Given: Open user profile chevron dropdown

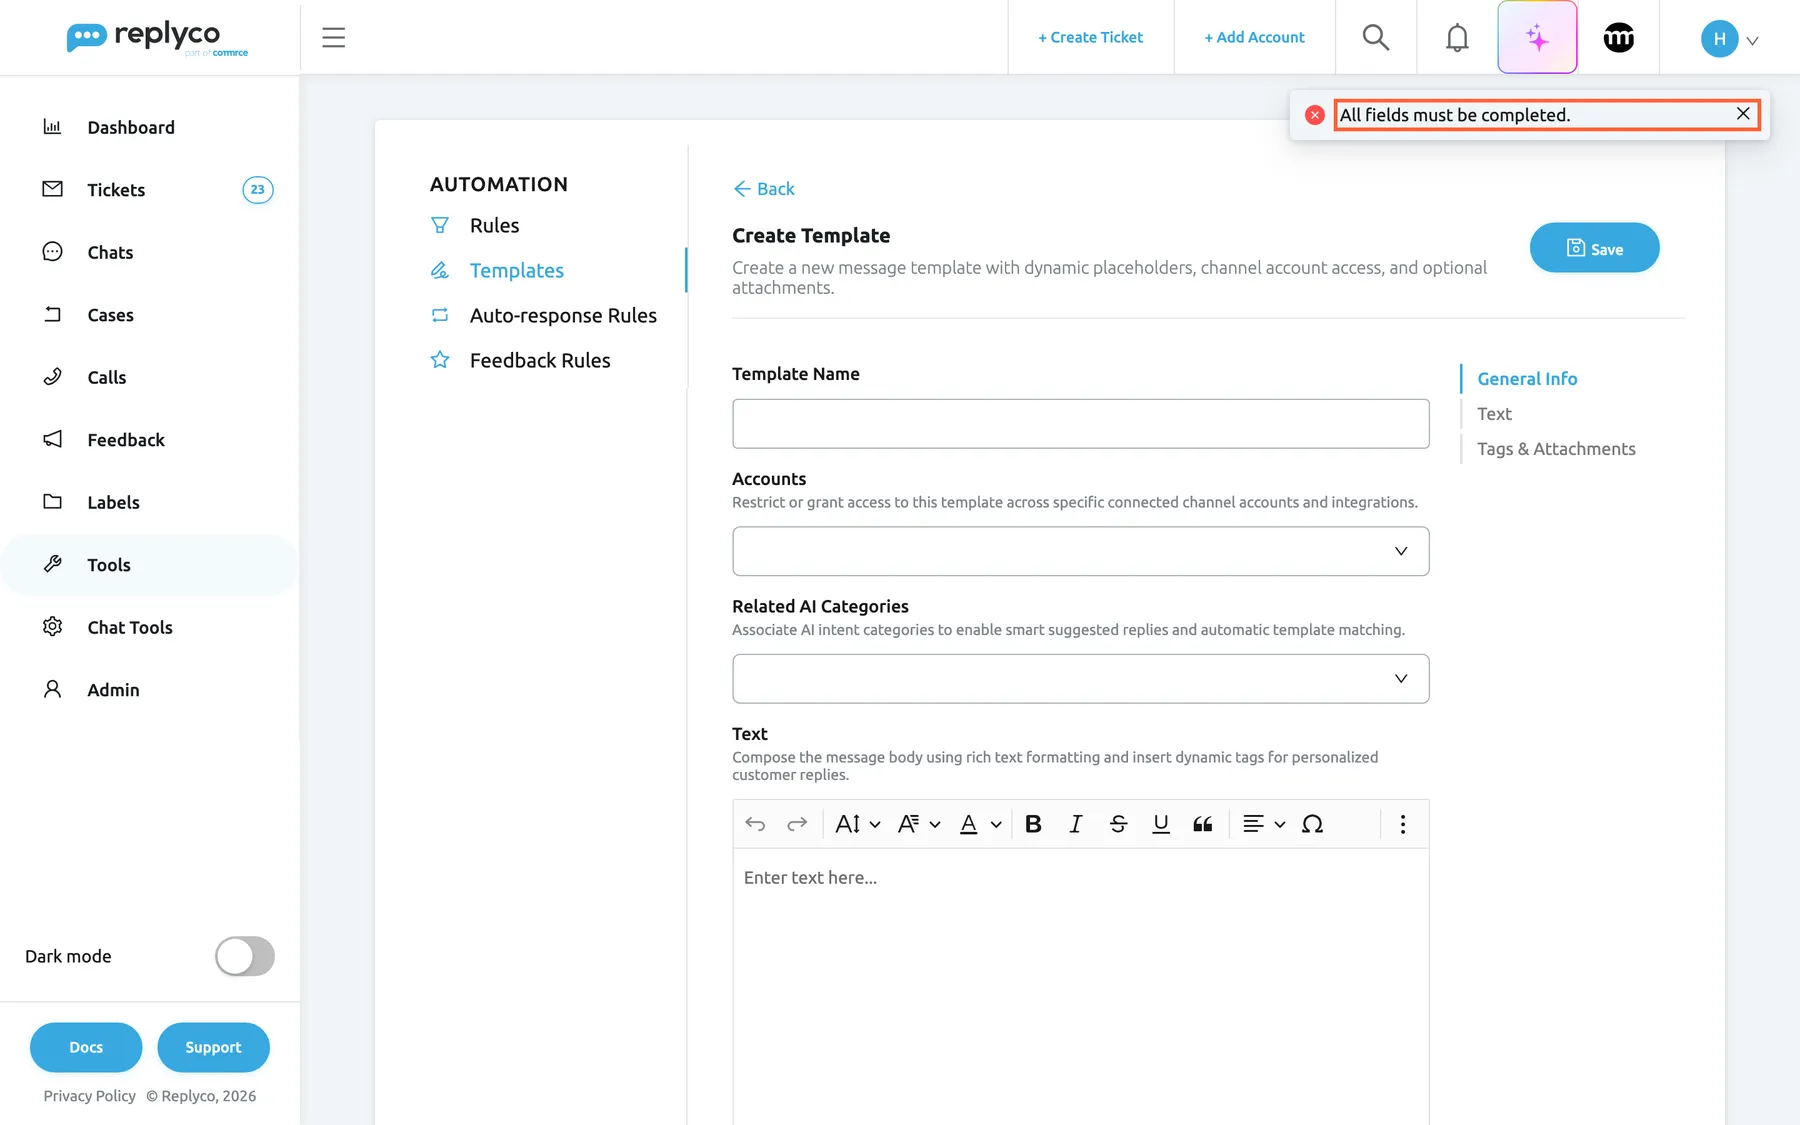Looking at the screenshot, I should click(x=1752, y=41).
